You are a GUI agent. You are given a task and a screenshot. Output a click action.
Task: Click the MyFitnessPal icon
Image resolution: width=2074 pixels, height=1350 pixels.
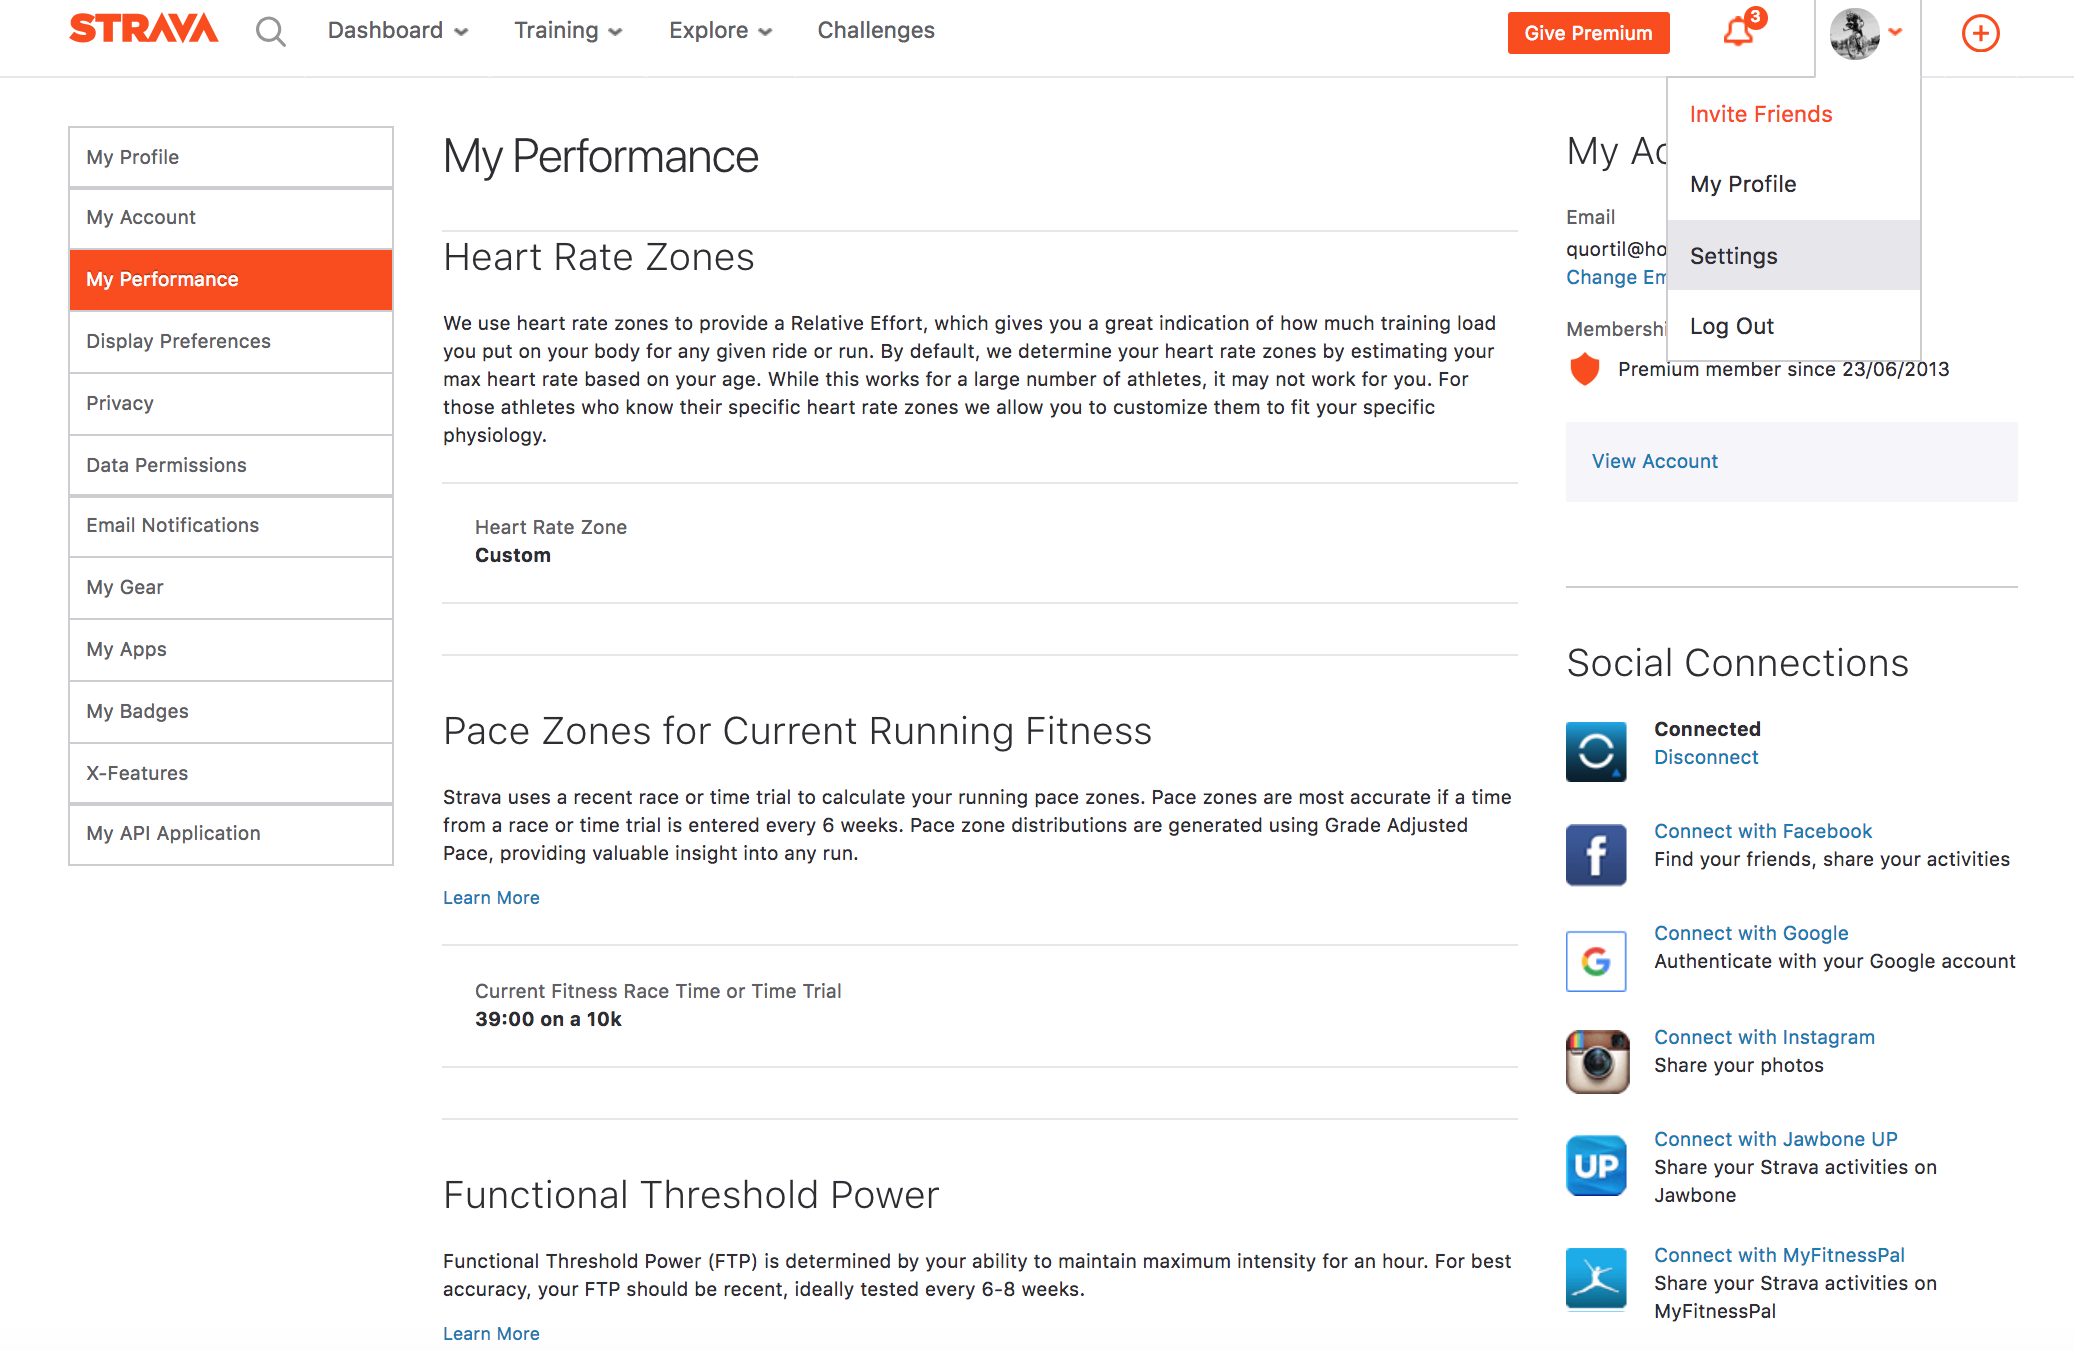tap(1596, 1279)
